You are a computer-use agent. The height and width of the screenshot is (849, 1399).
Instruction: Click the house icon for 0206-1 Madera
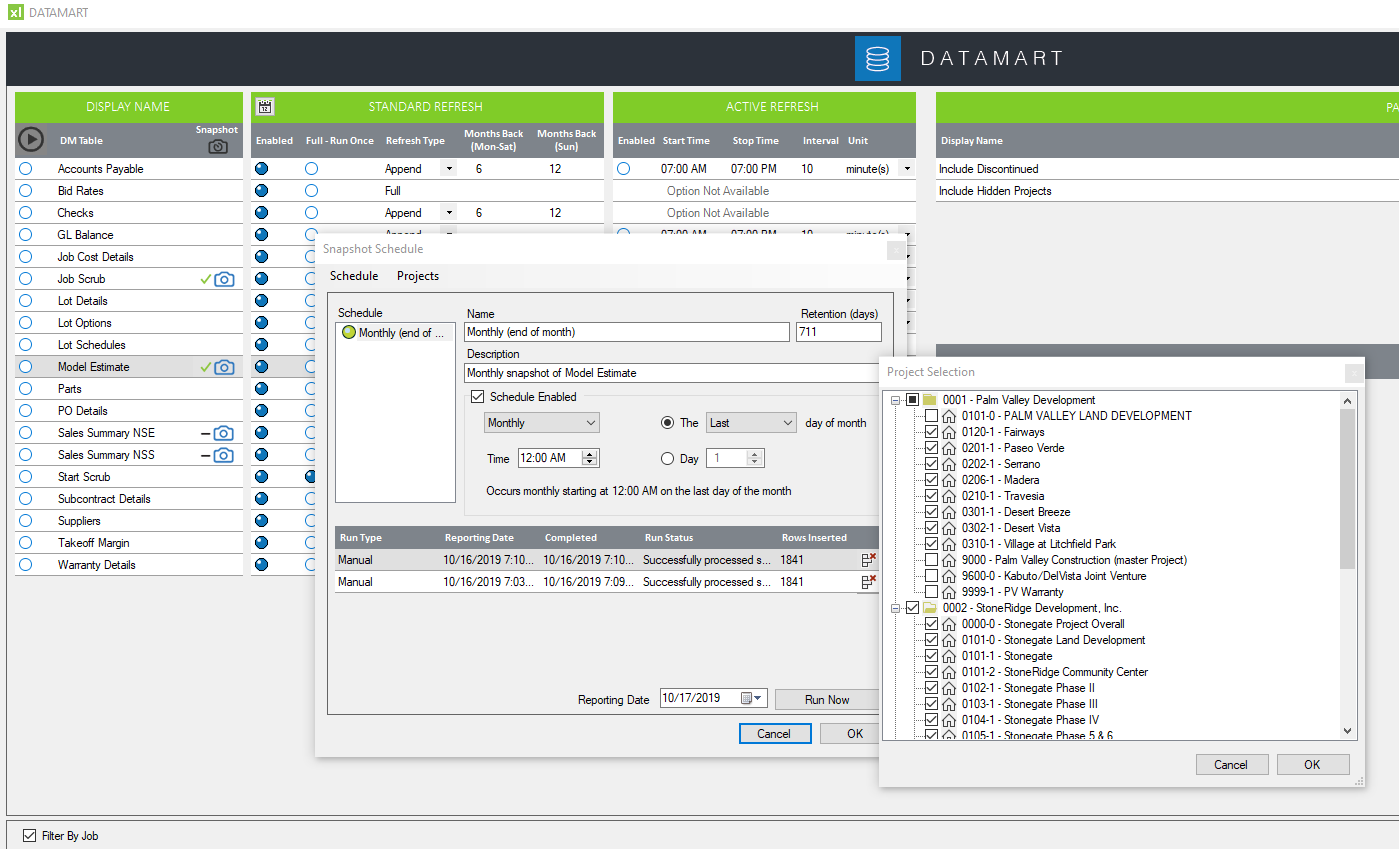point(949,480)
